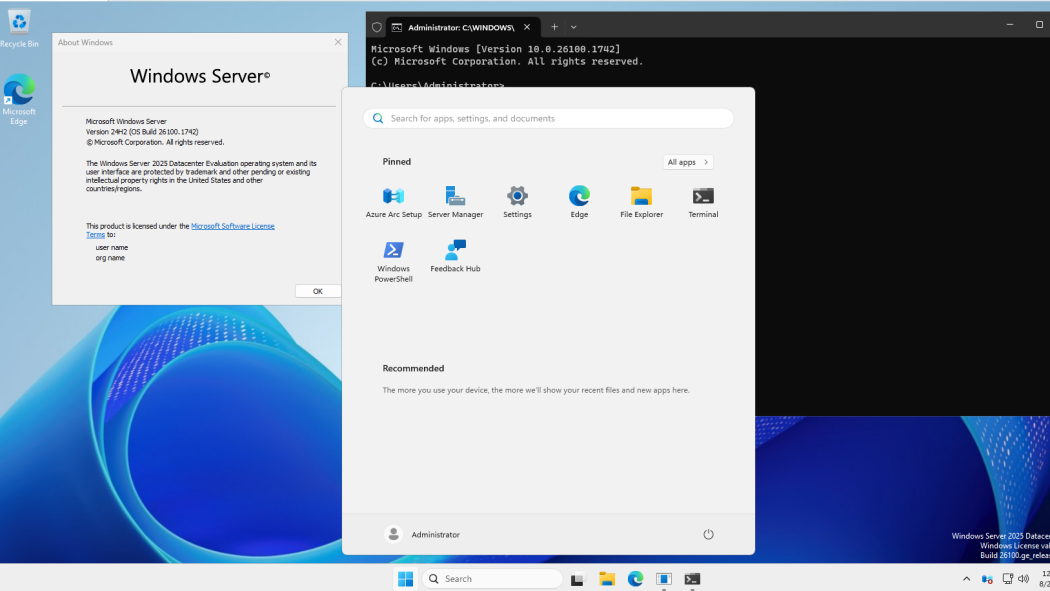Open File Explorer from the taskbar
The height and width of the screenshot is (591, 1050).
tap(607, 579)
